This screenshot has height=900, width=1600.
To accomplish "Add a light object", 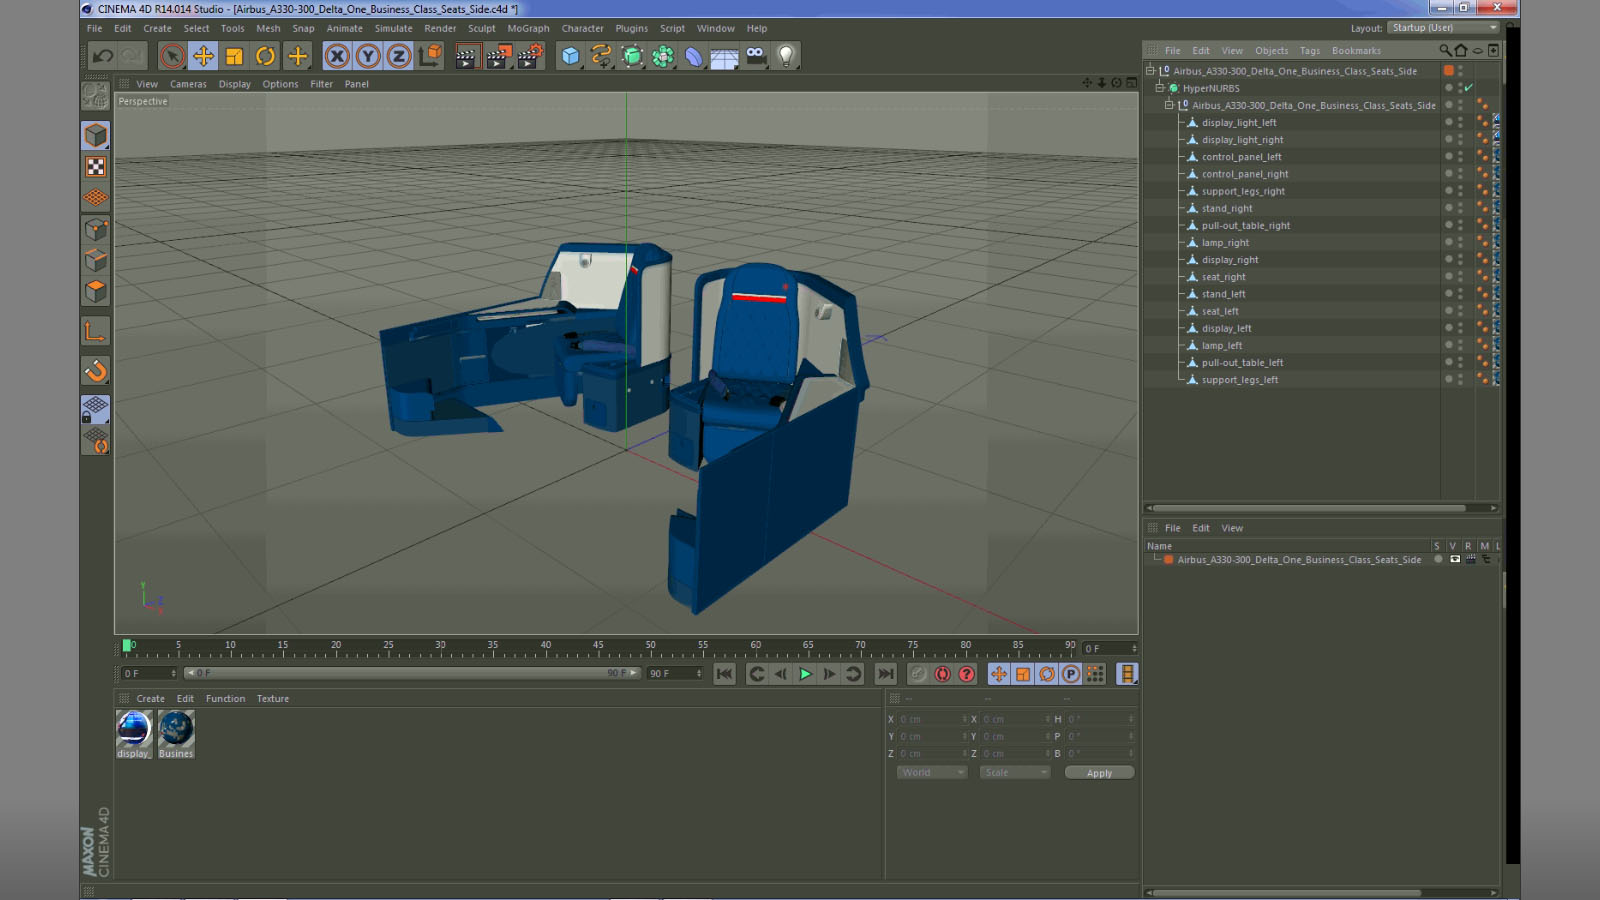I will pos(786,56).
